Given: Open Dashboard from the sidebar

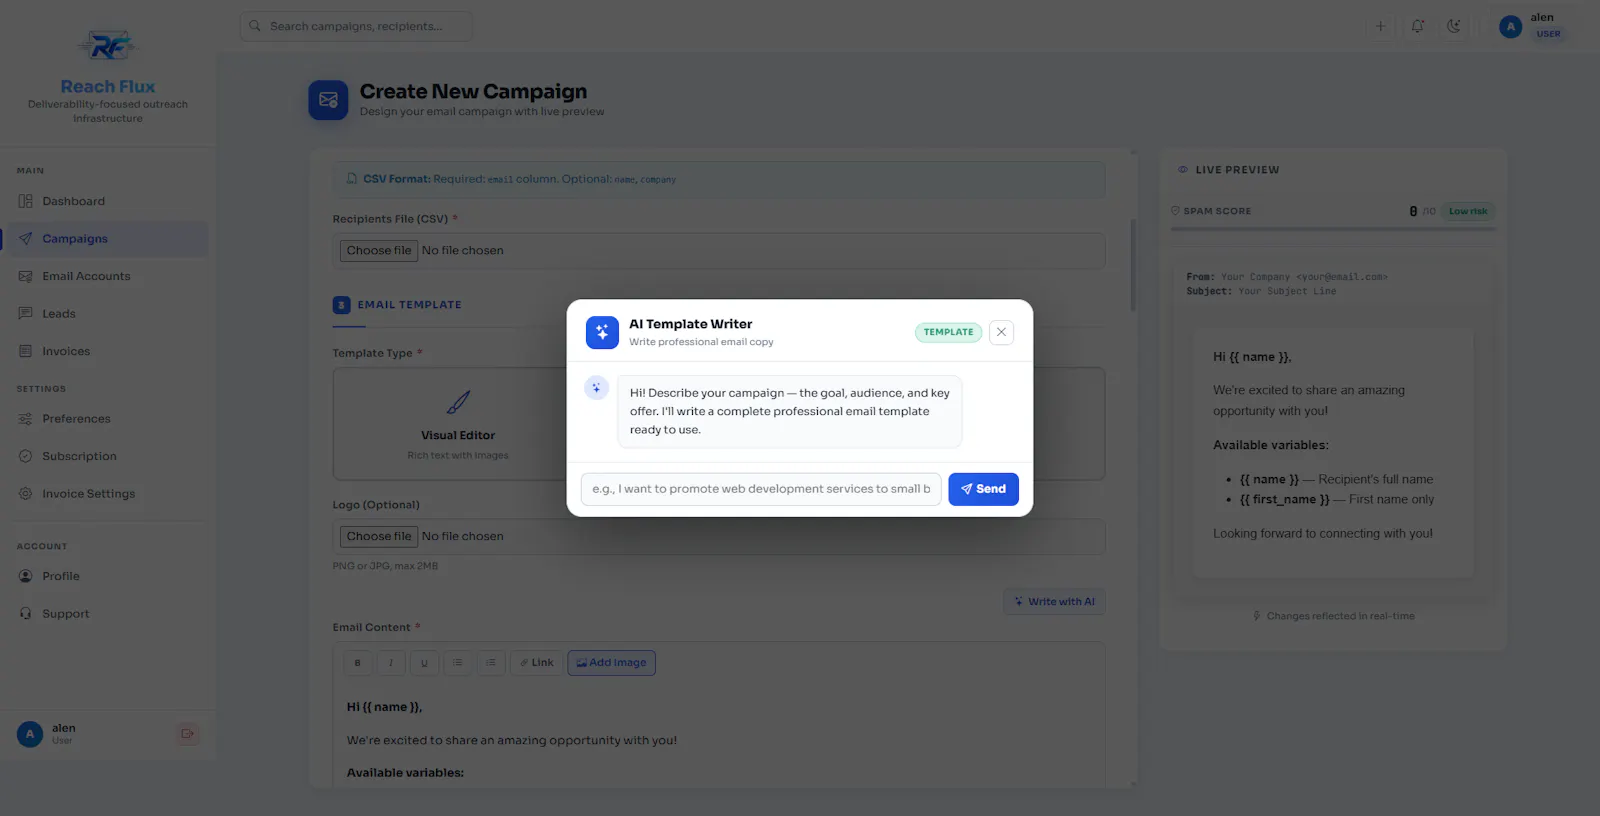Looking at the screenshot, I should point(107,201).
